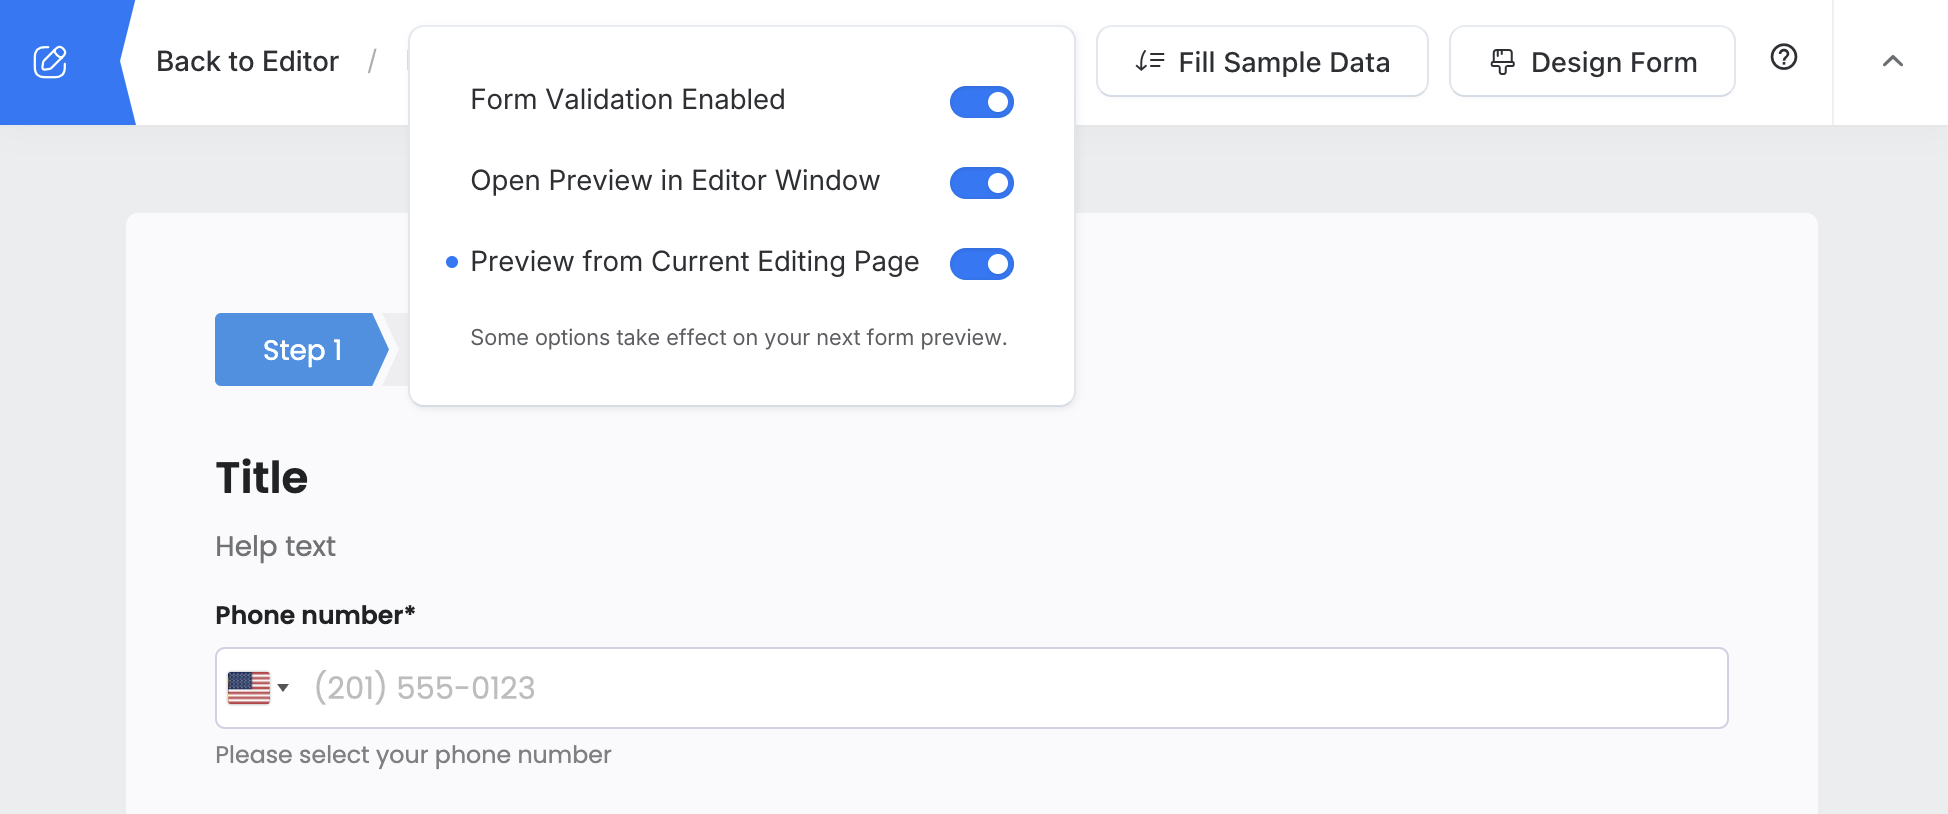The width and height of the screenshot is (1948, 814).
Task: Click the blue edit pencil icon
Action: (x=50, y=62)
